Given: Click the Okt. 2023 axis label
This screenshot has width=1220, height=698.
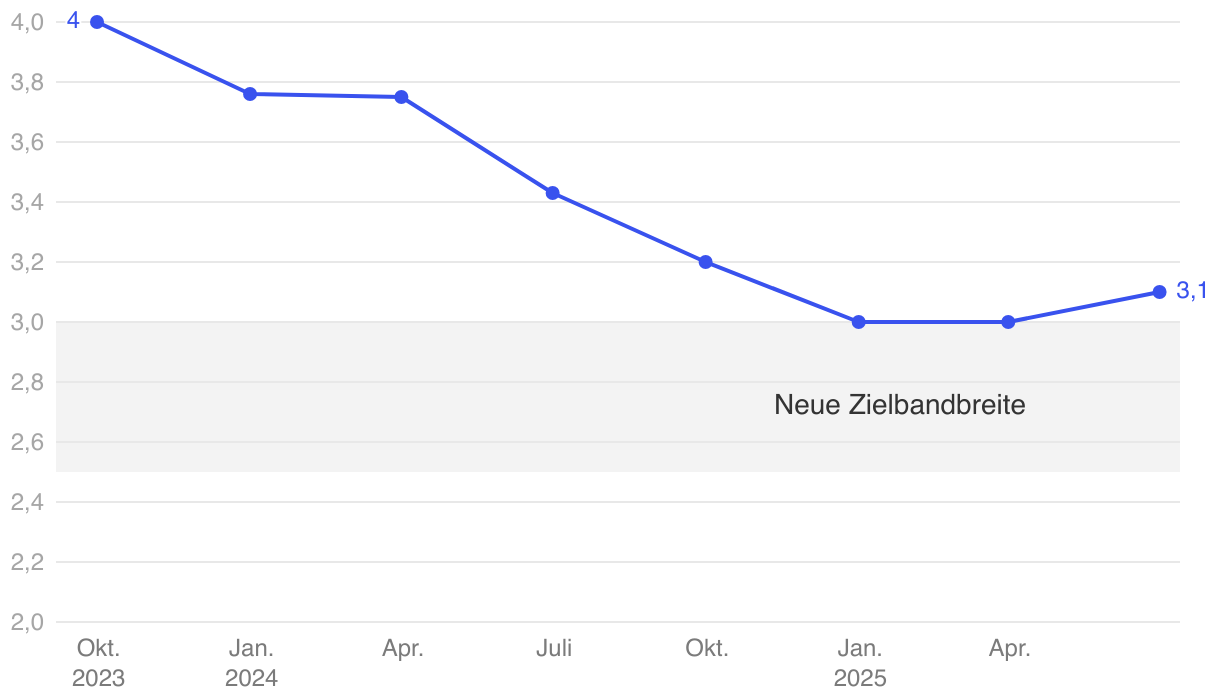Looking at the screenshot, I should 98,663.
